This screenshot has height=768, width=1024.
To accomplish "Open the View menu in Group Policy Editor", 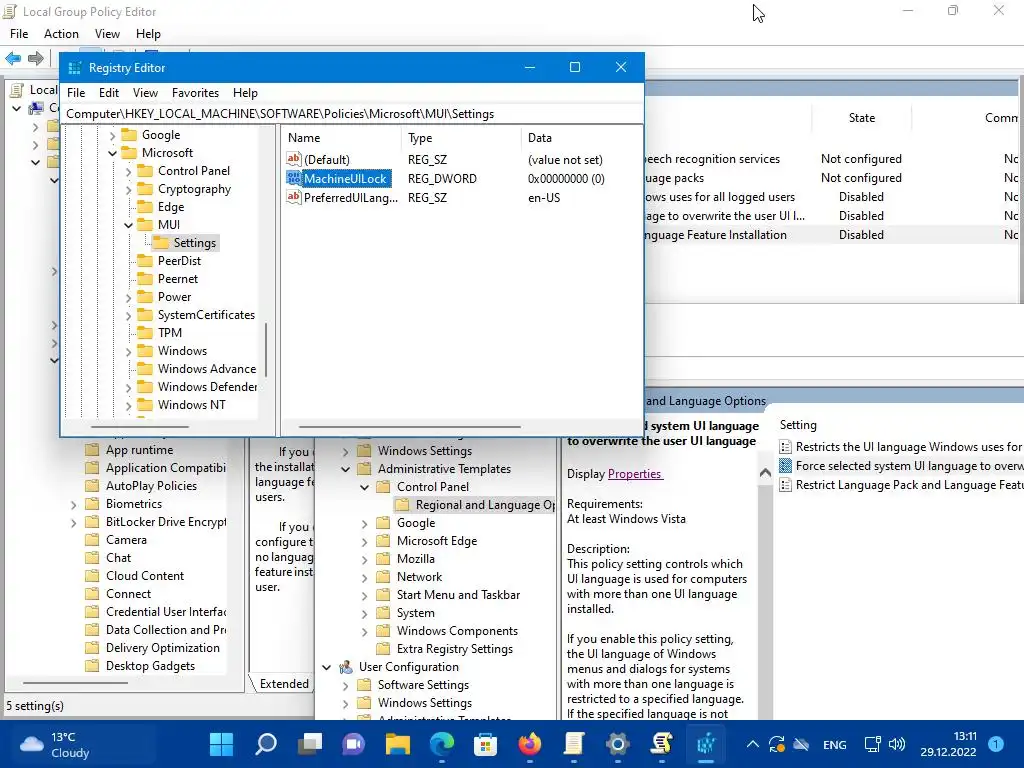I will tap(107, 33).
